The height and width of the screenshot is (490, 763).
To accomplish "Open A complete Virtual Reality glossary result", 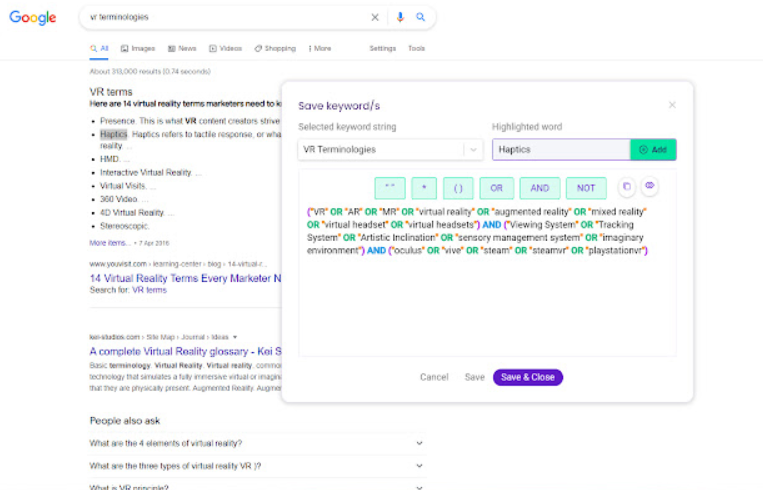I will tap(185, 351).
